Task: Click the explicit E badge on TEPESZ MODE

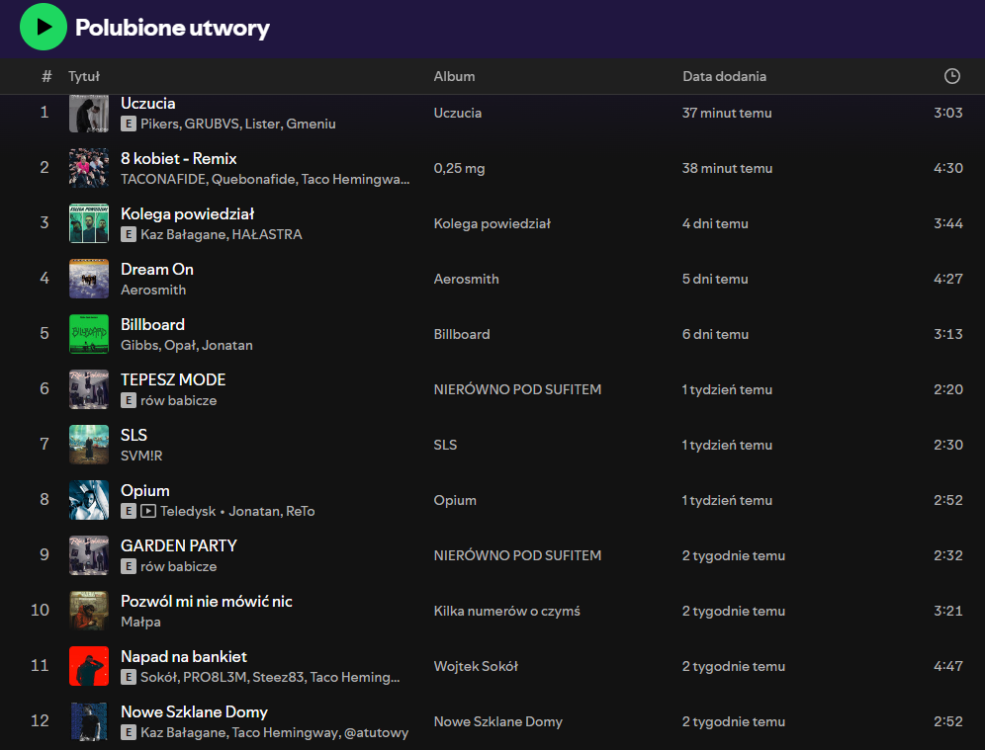Action: pyautogui.click(x=128, y=400)
